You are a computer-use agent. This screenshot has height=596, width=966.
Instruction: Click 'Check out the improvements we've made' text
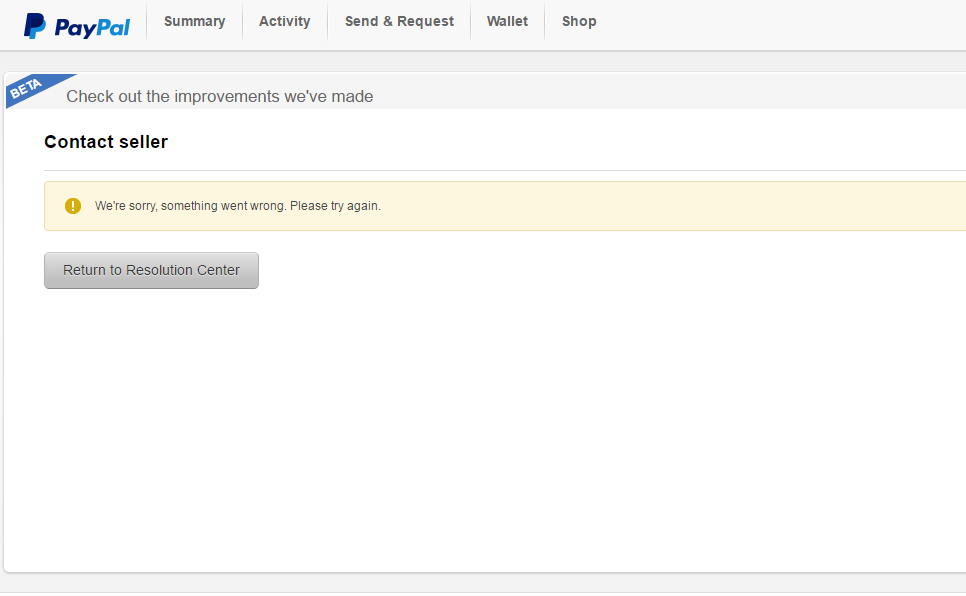[x=219, y=97]
